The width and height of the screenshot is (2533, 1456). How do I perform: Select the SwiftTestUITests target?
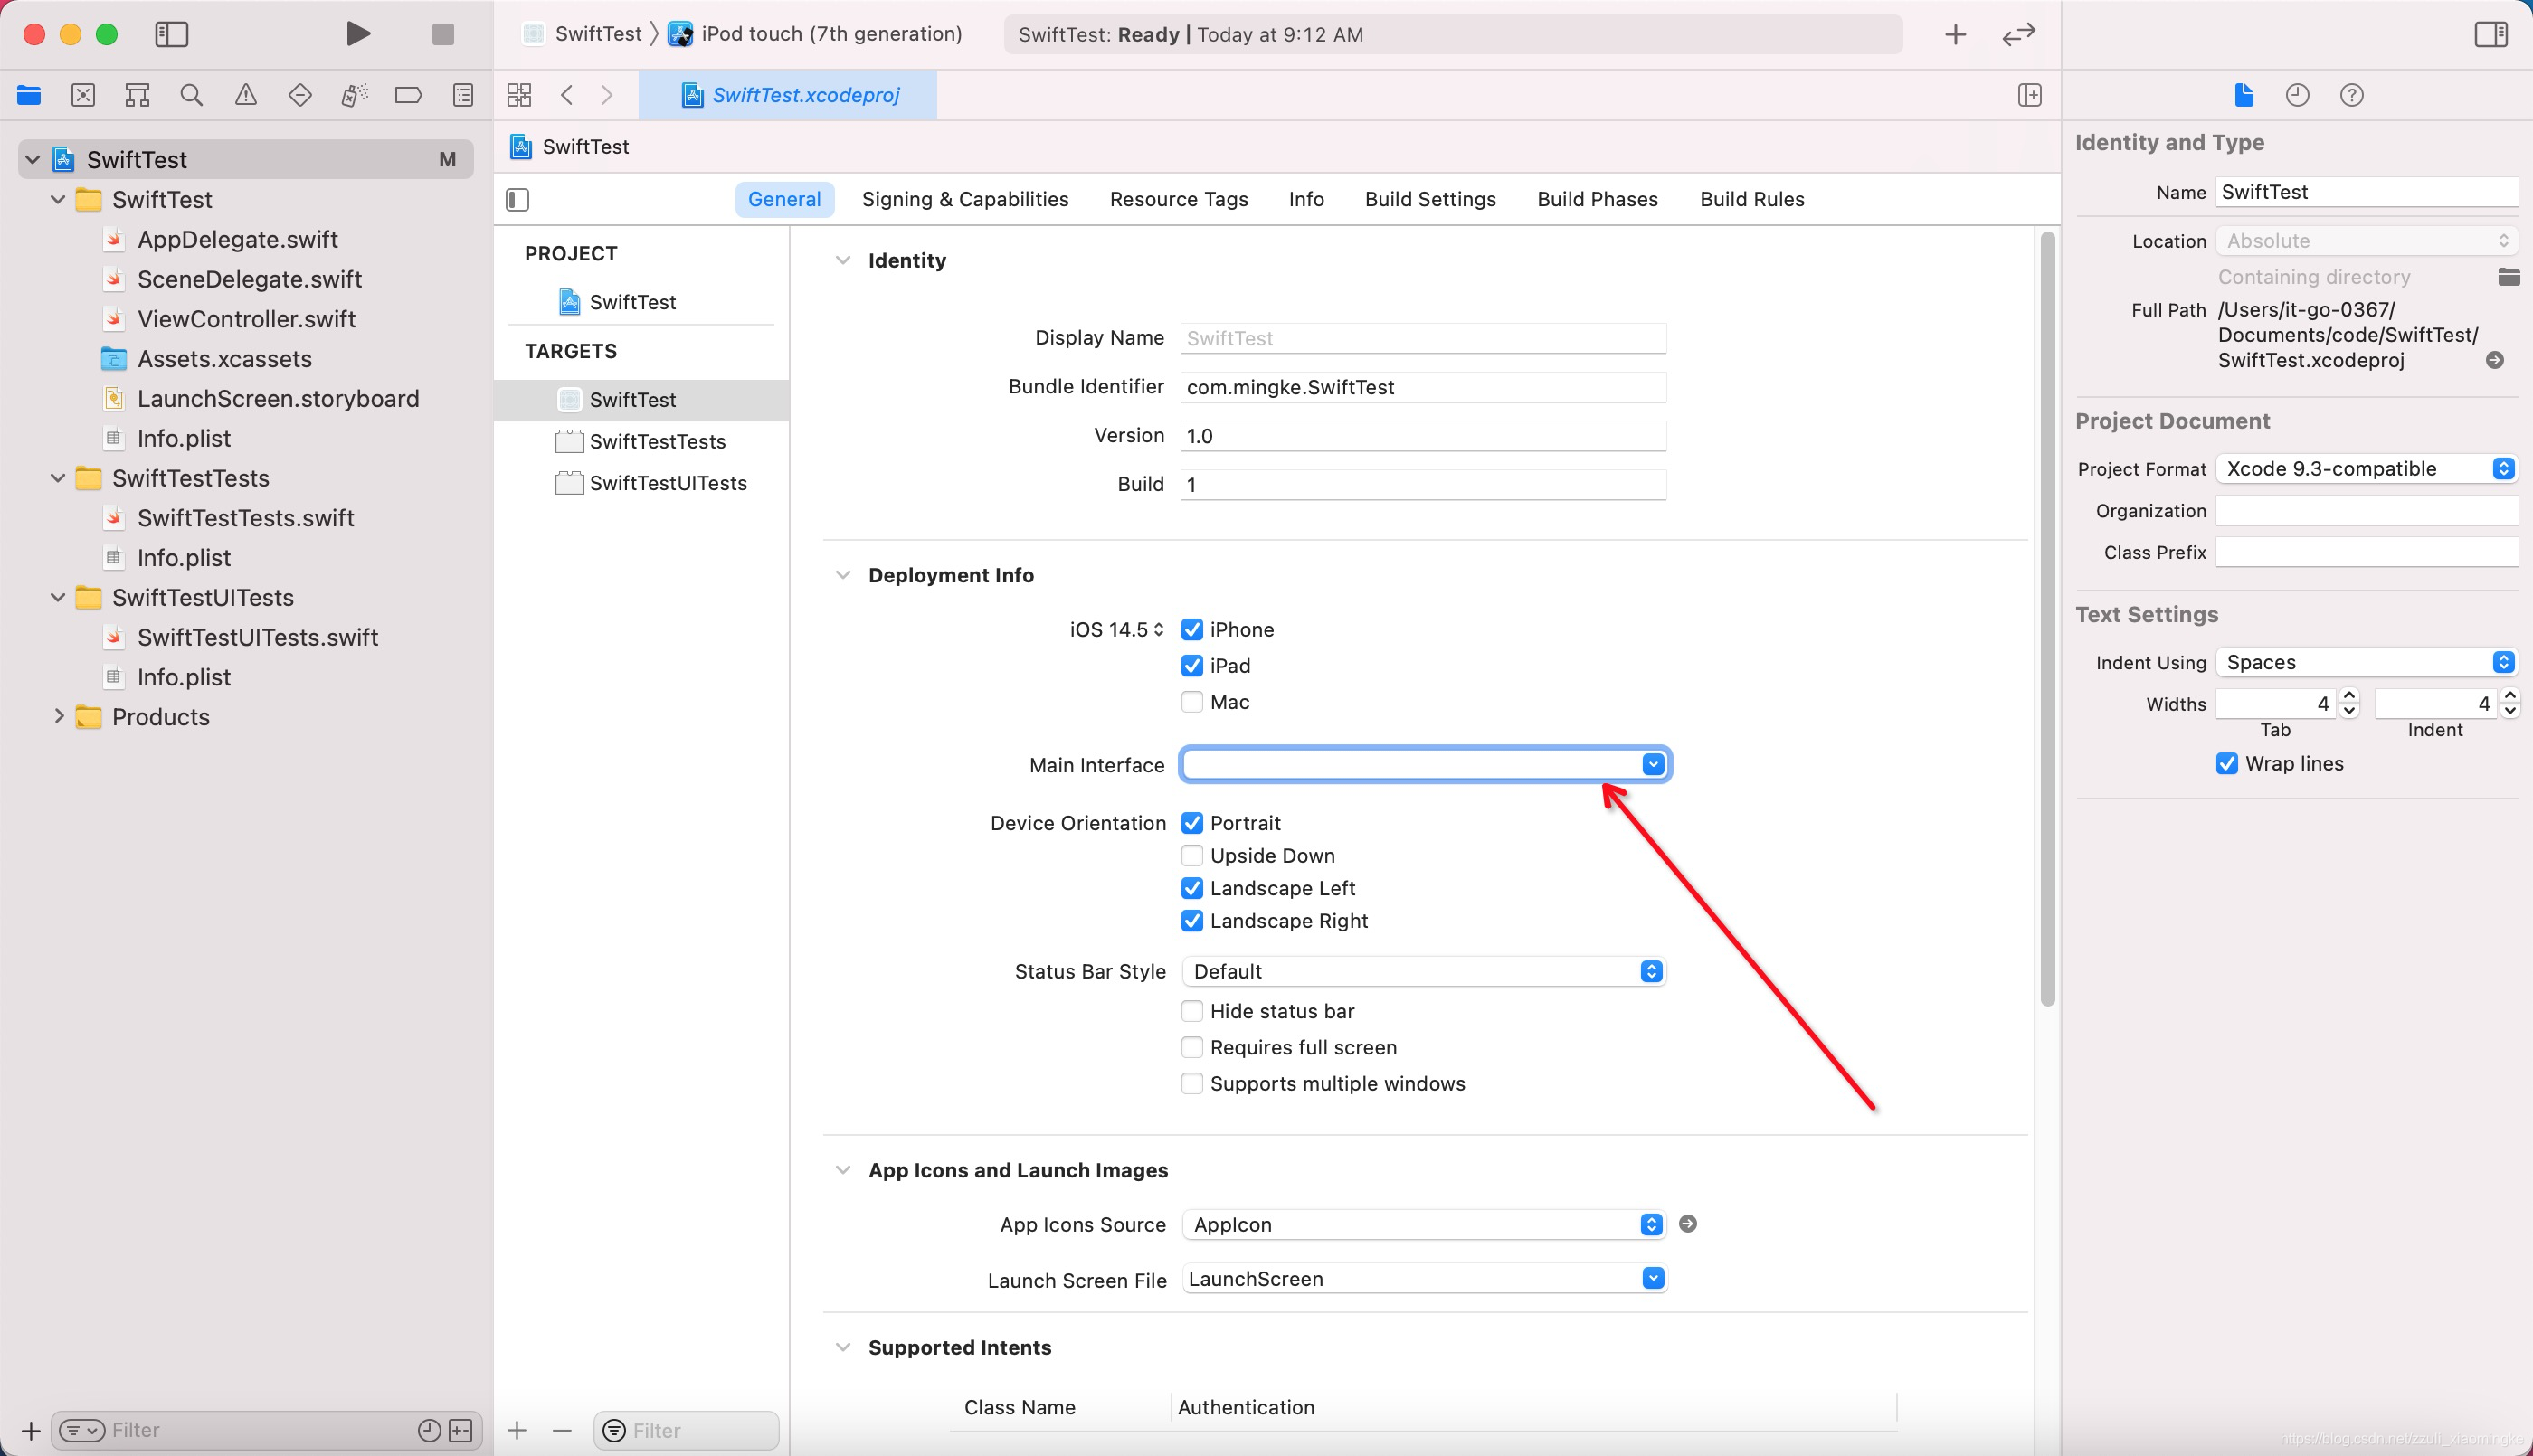click(667, 483)
